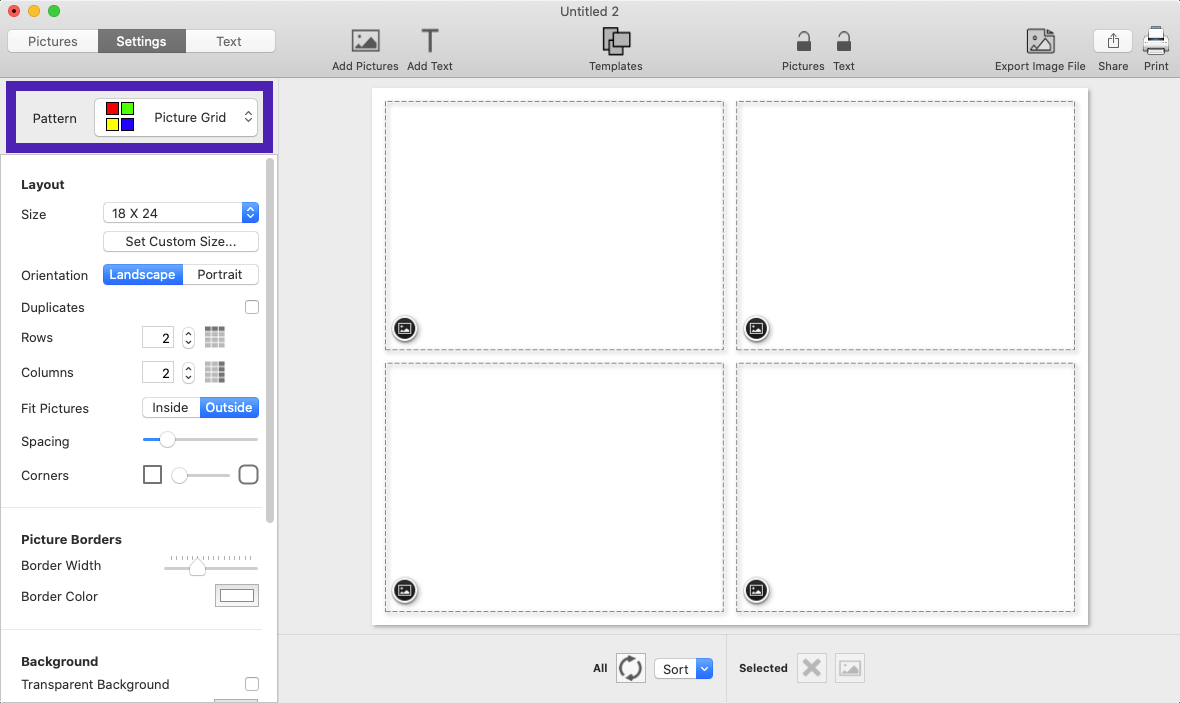Check the Transparent Background option
Screen dimensions: 1180x703
point(252,683)
